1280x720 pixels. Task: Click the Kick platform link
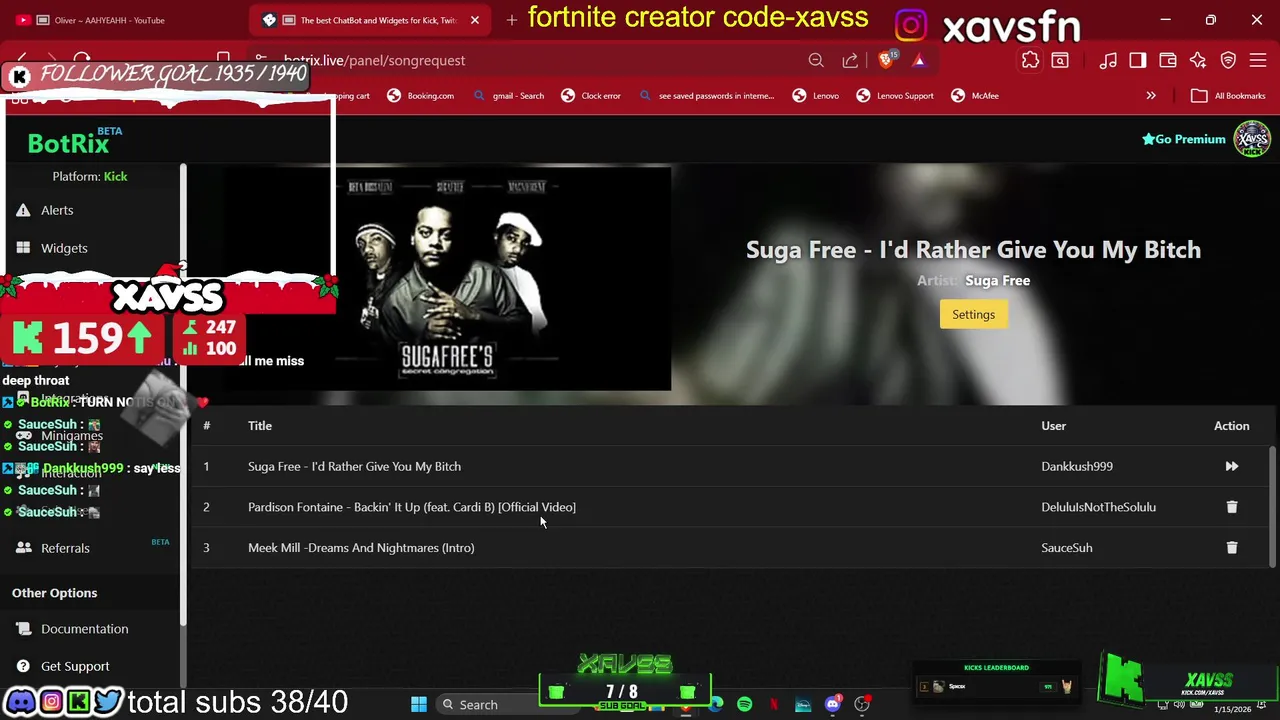point(115,176)
